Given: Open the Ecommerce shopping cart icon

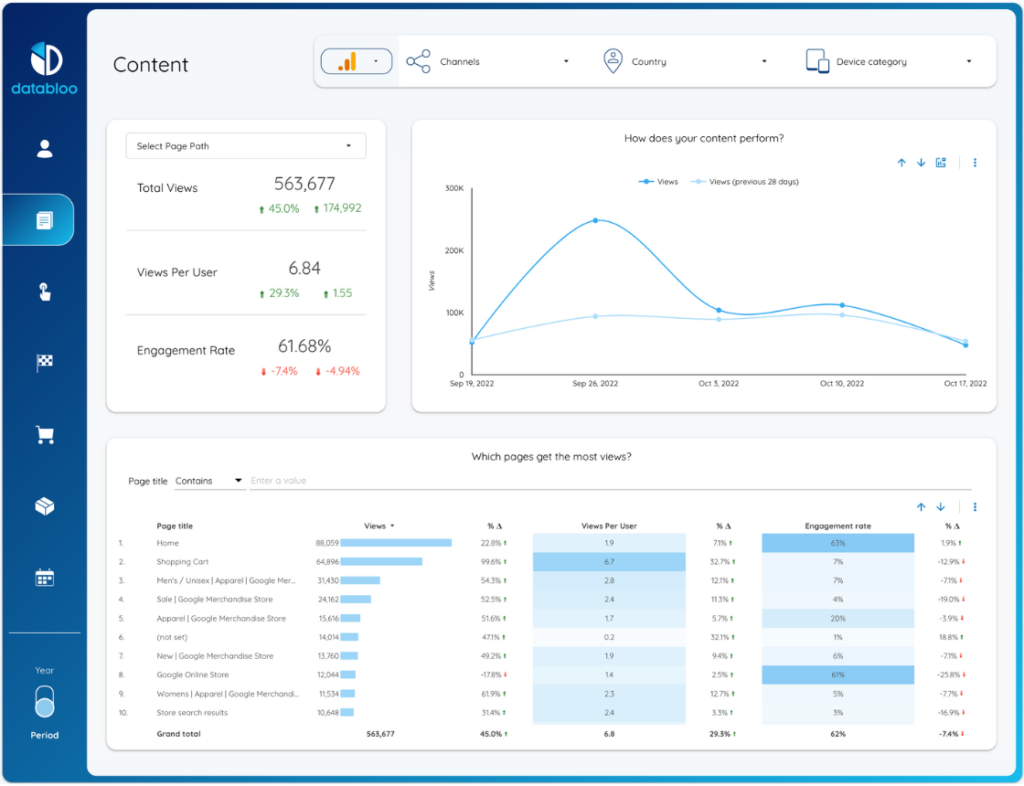Looking at the screenshot, I should click(x=44, y=435).
